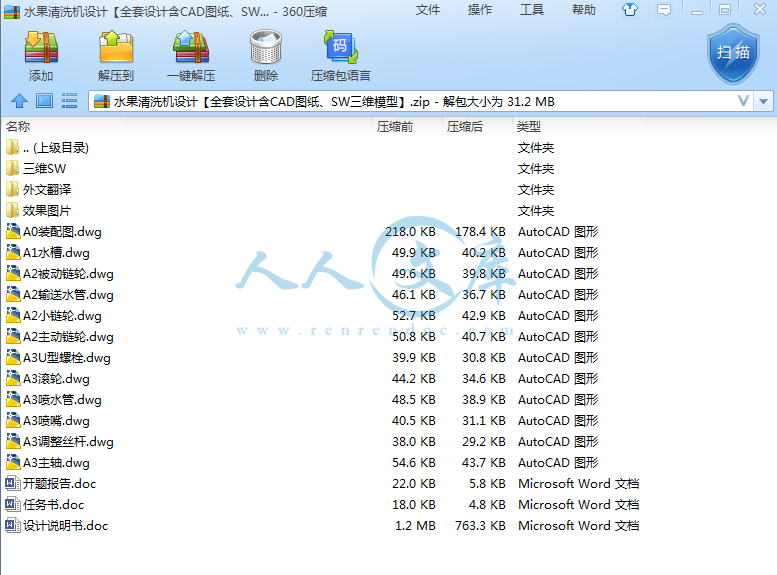Open the 操作 menu
Image resolution: width=777 pixels, height=575 pixels.
click(x=480, y=10)
